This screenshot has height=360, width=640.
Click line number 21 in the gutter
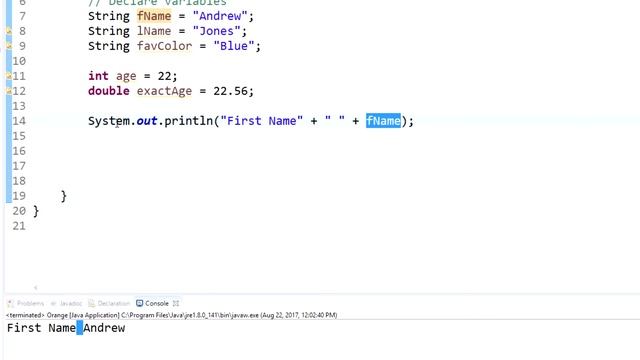tap(19, 226)
